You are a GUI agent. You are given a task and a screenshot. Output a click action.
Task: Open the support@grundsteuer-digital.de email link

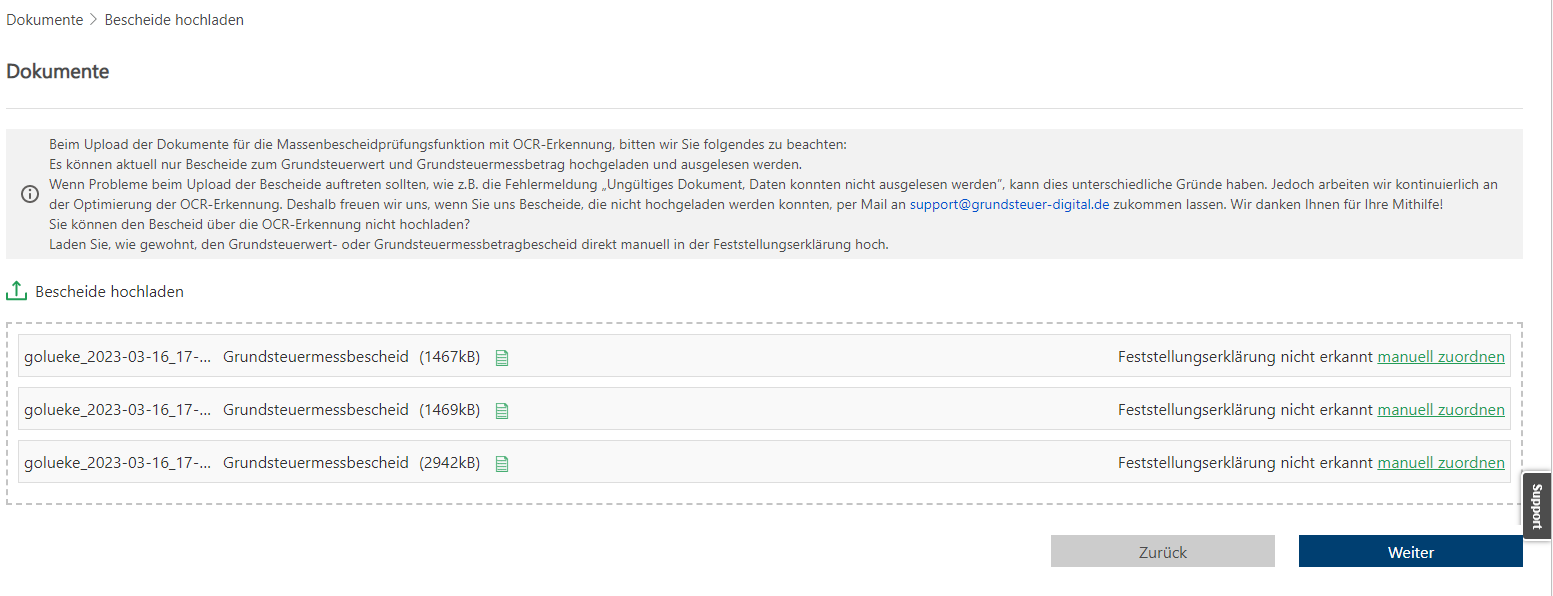tap(1009, 204)
